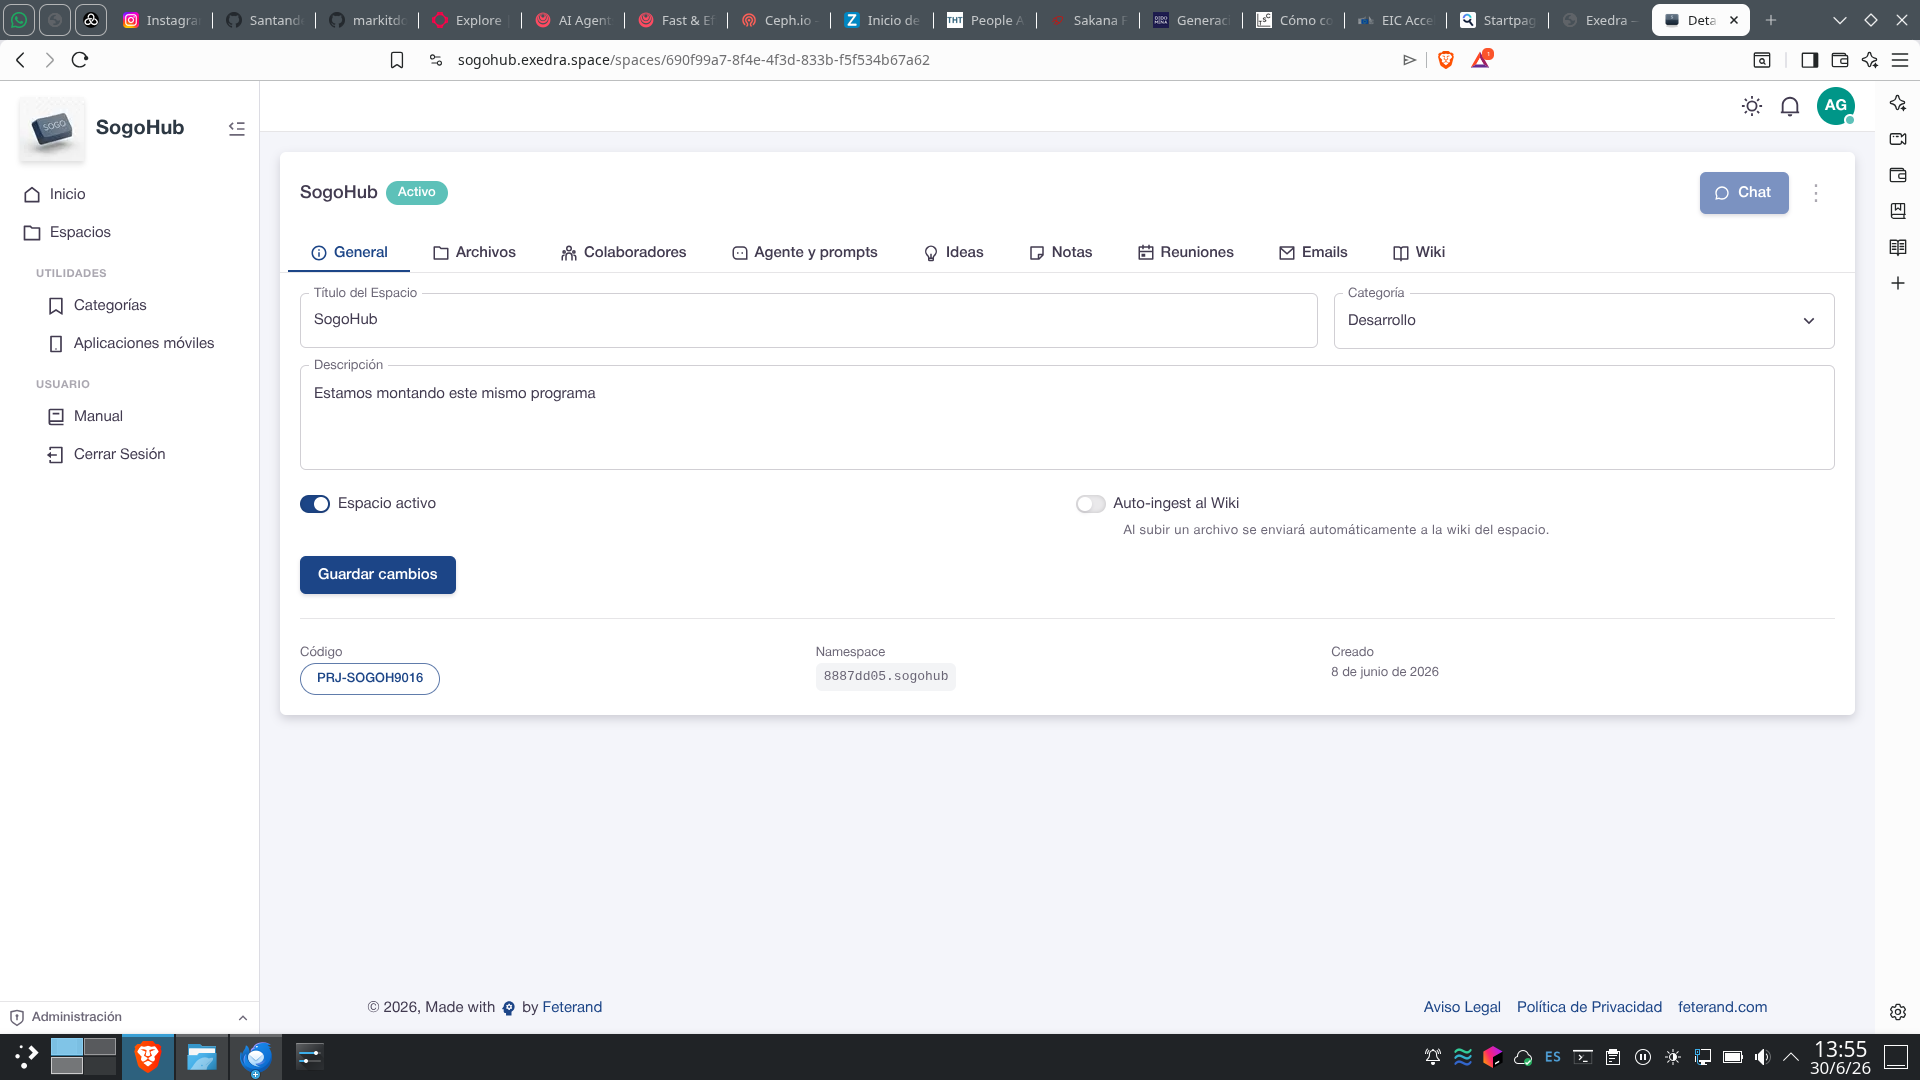This screenshot has height=1080, width=1920.
Task: Expand the hidden system tray icons arrow
Action: [1791, 1057]
